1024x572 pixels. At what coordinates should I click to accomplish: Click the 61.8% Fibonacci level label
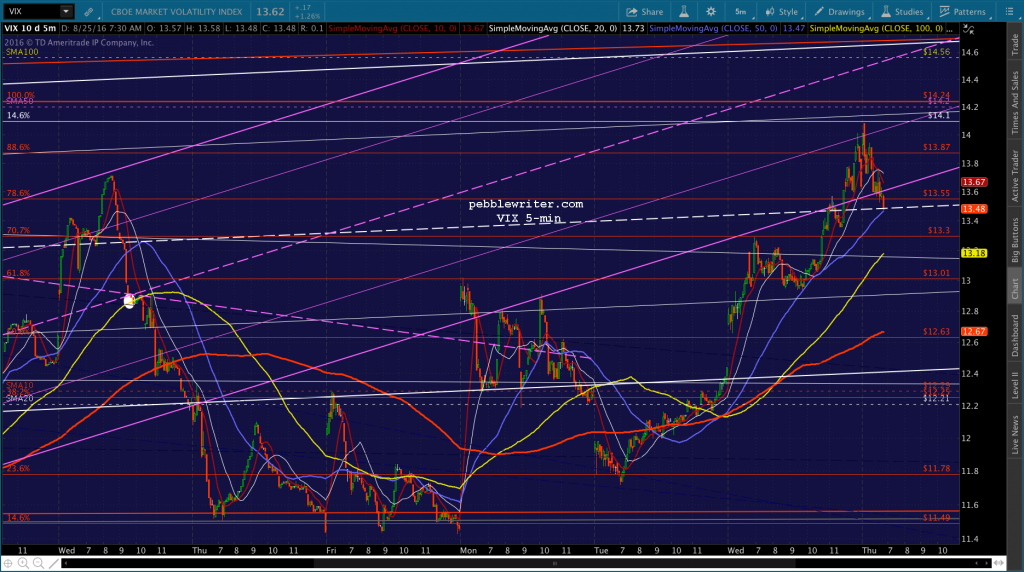[x=18, y=274]
